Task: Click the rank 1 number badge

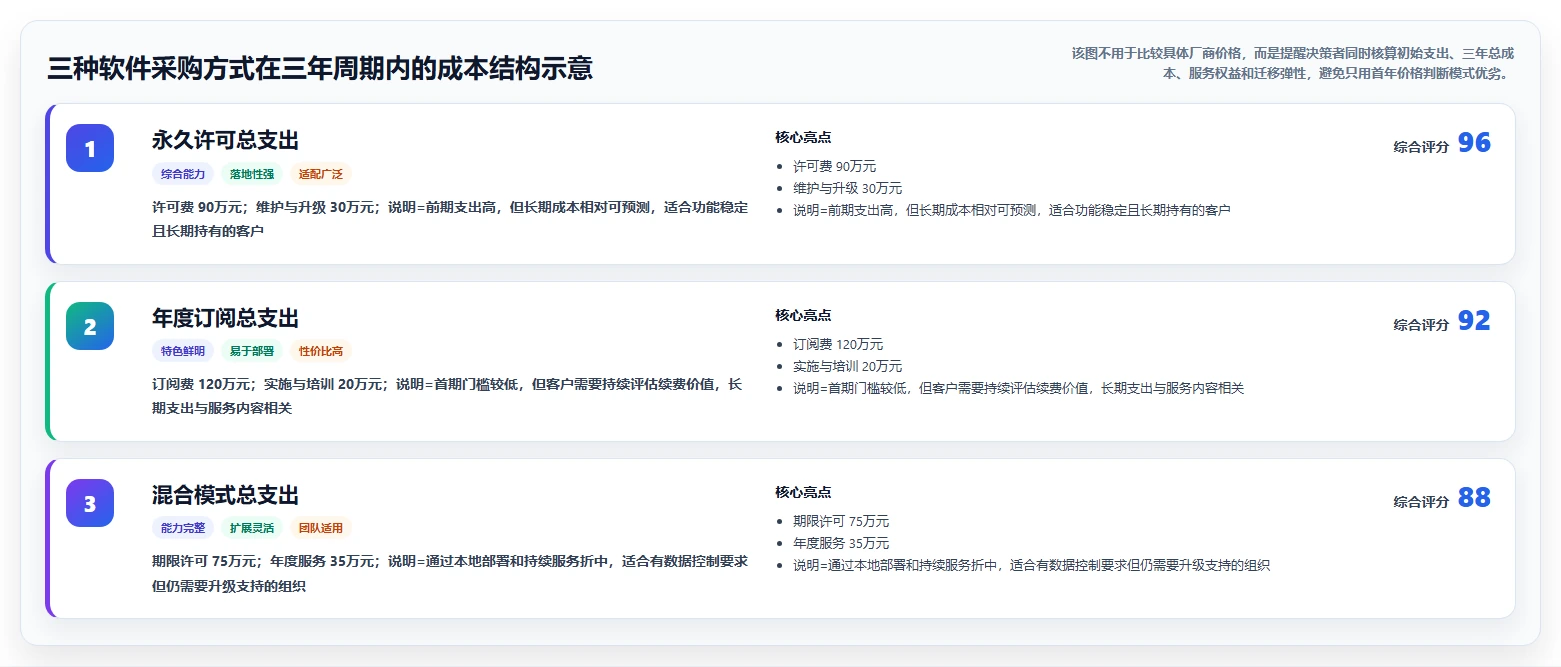Action: (90, 148)
